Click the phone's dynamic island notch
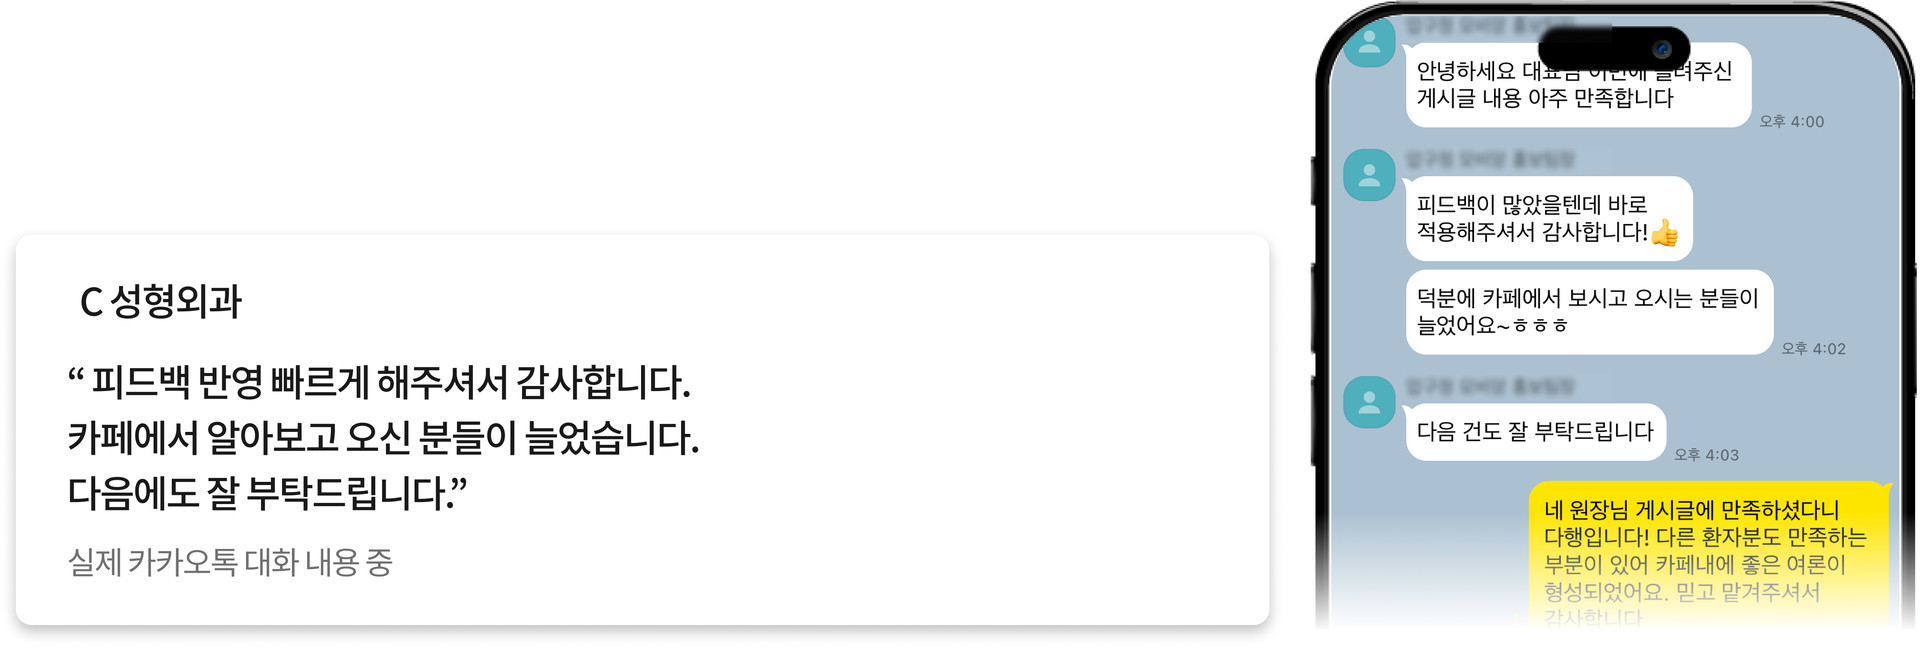The height and width of the screenshot is (652, 1920). click(x=1614, y=49)
